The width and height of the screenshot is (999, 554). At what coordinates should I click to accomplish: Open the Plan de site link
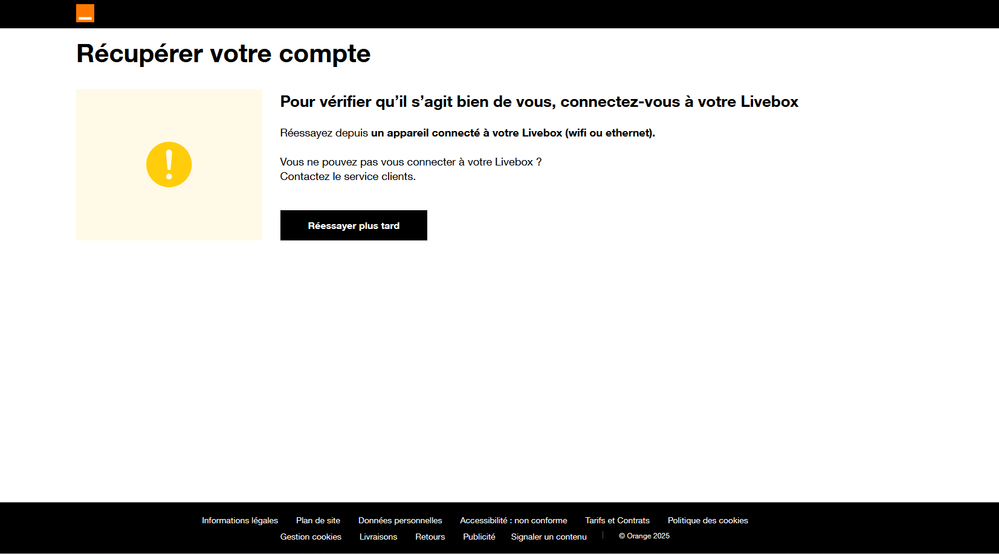point(318,520)
